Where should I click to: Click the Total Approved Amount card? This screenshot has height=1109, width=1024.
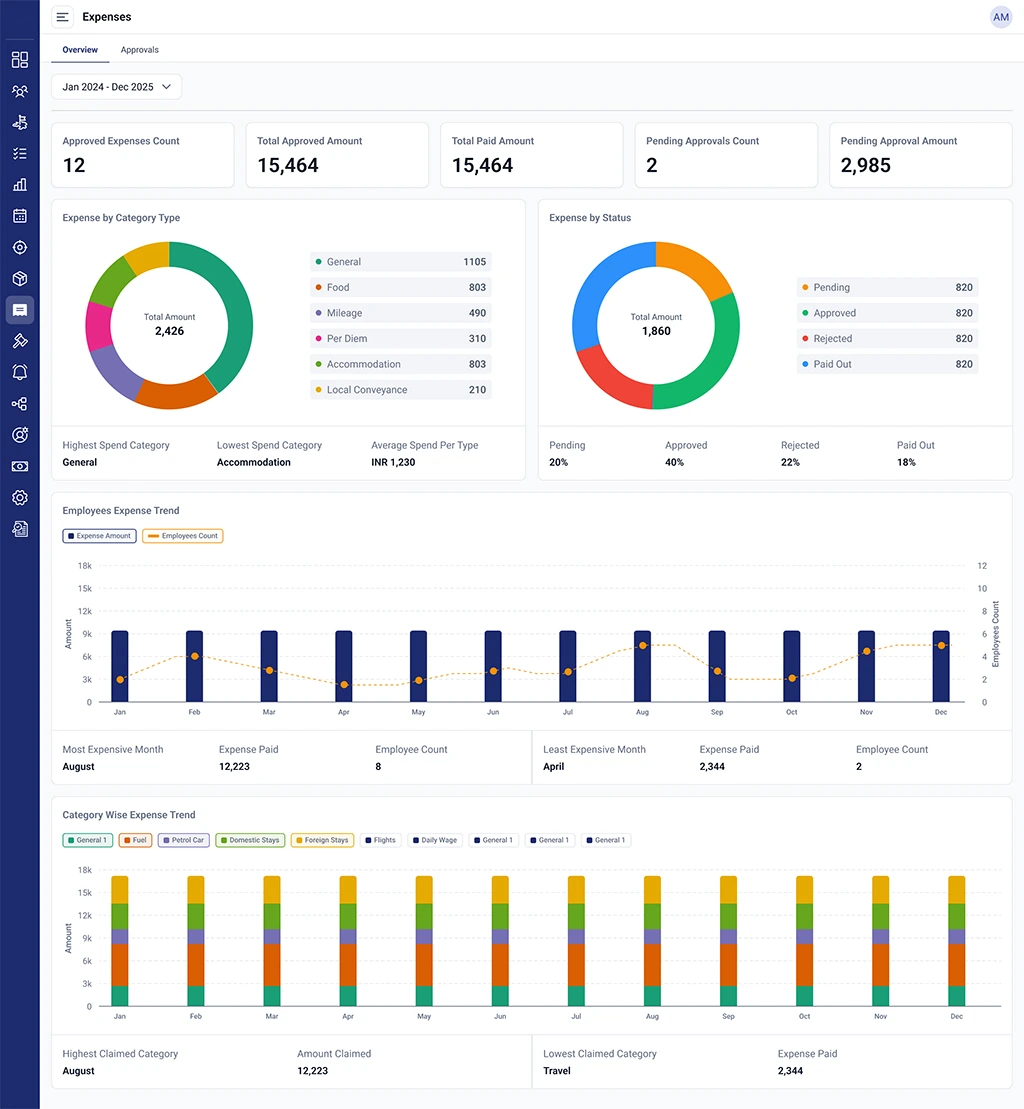pos(337,155)
